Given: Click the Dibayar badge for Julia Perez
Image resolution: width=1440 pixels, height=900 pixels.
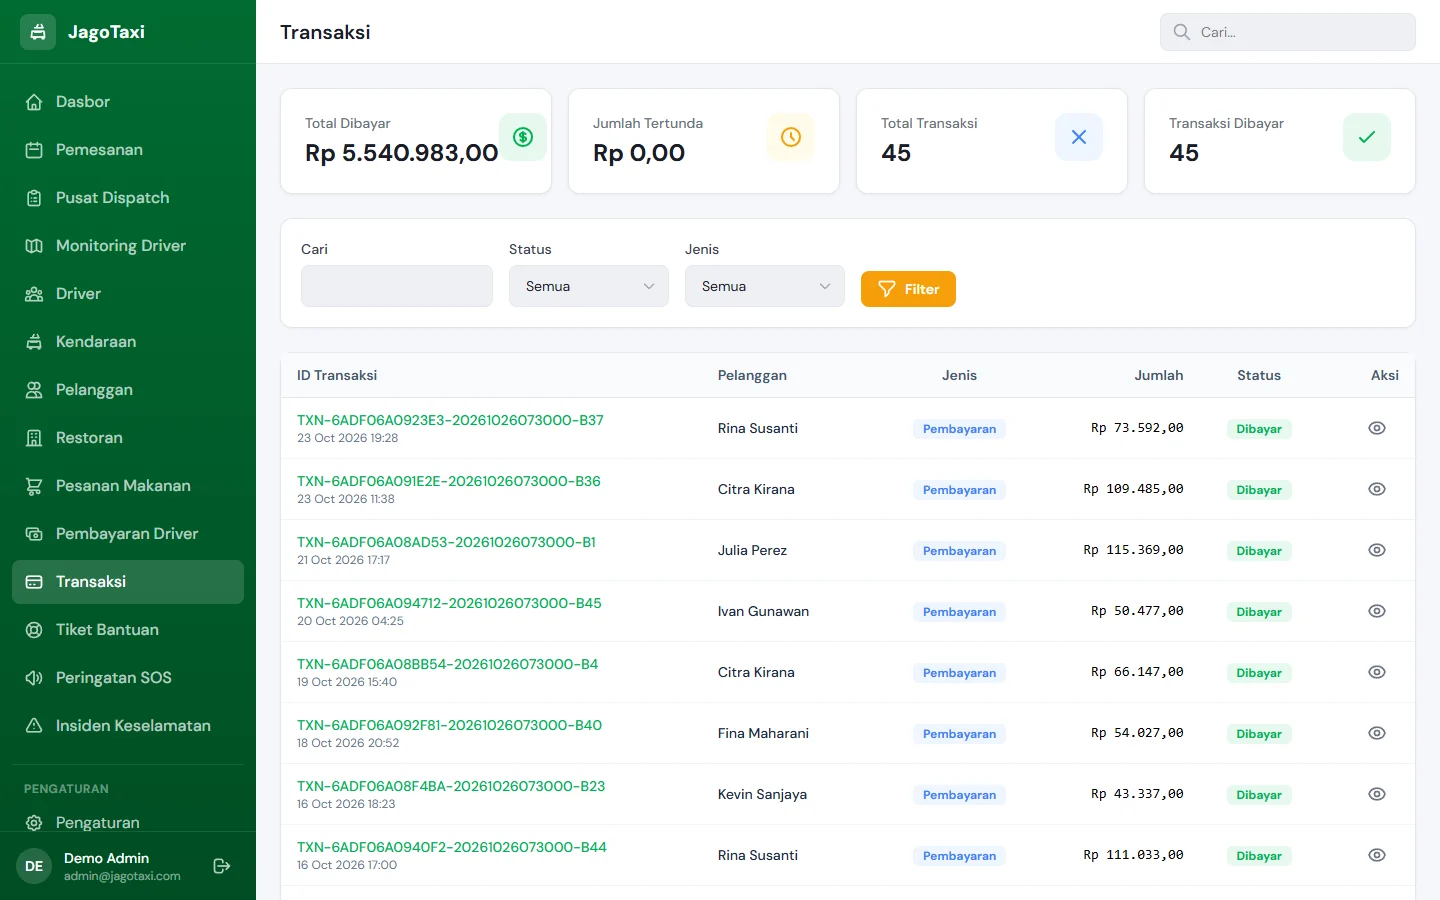Looking at the screenshot, I should 1259,551.
